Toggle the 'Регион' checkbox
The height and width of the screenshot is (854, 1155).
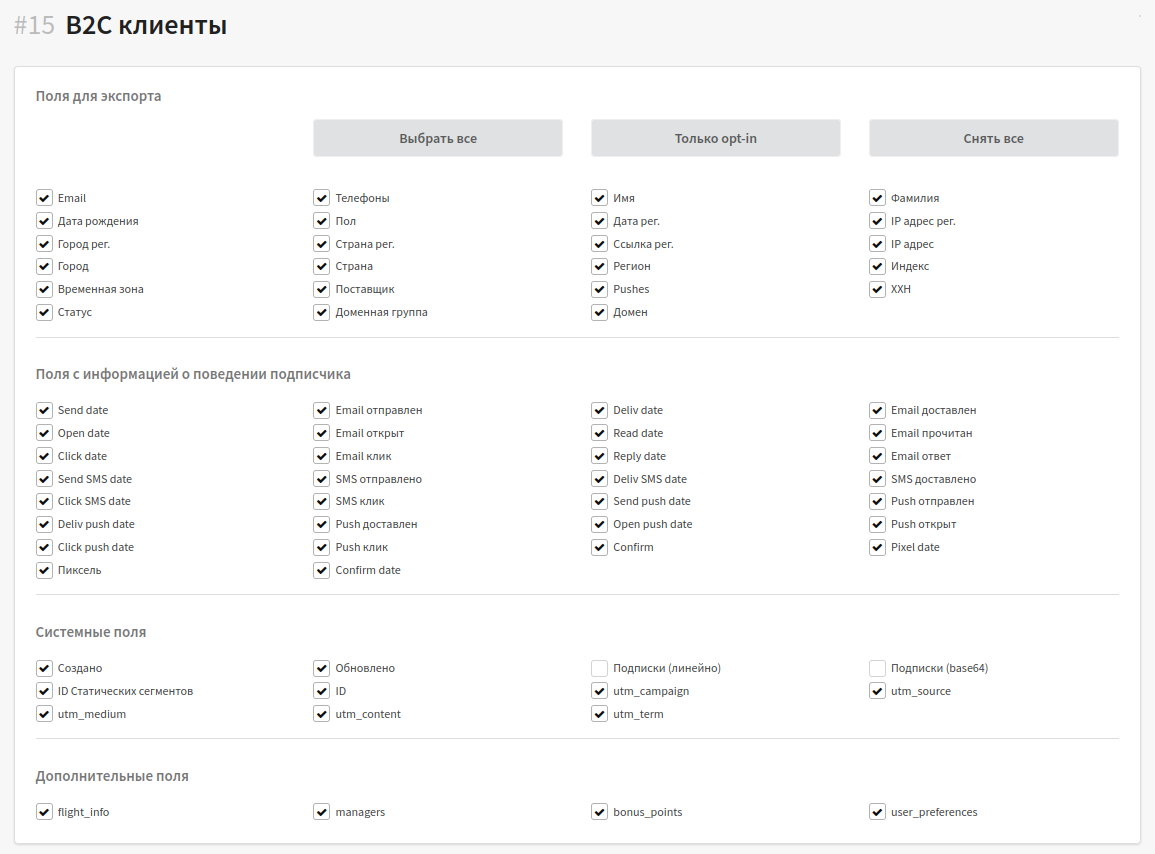click(599, 266)
